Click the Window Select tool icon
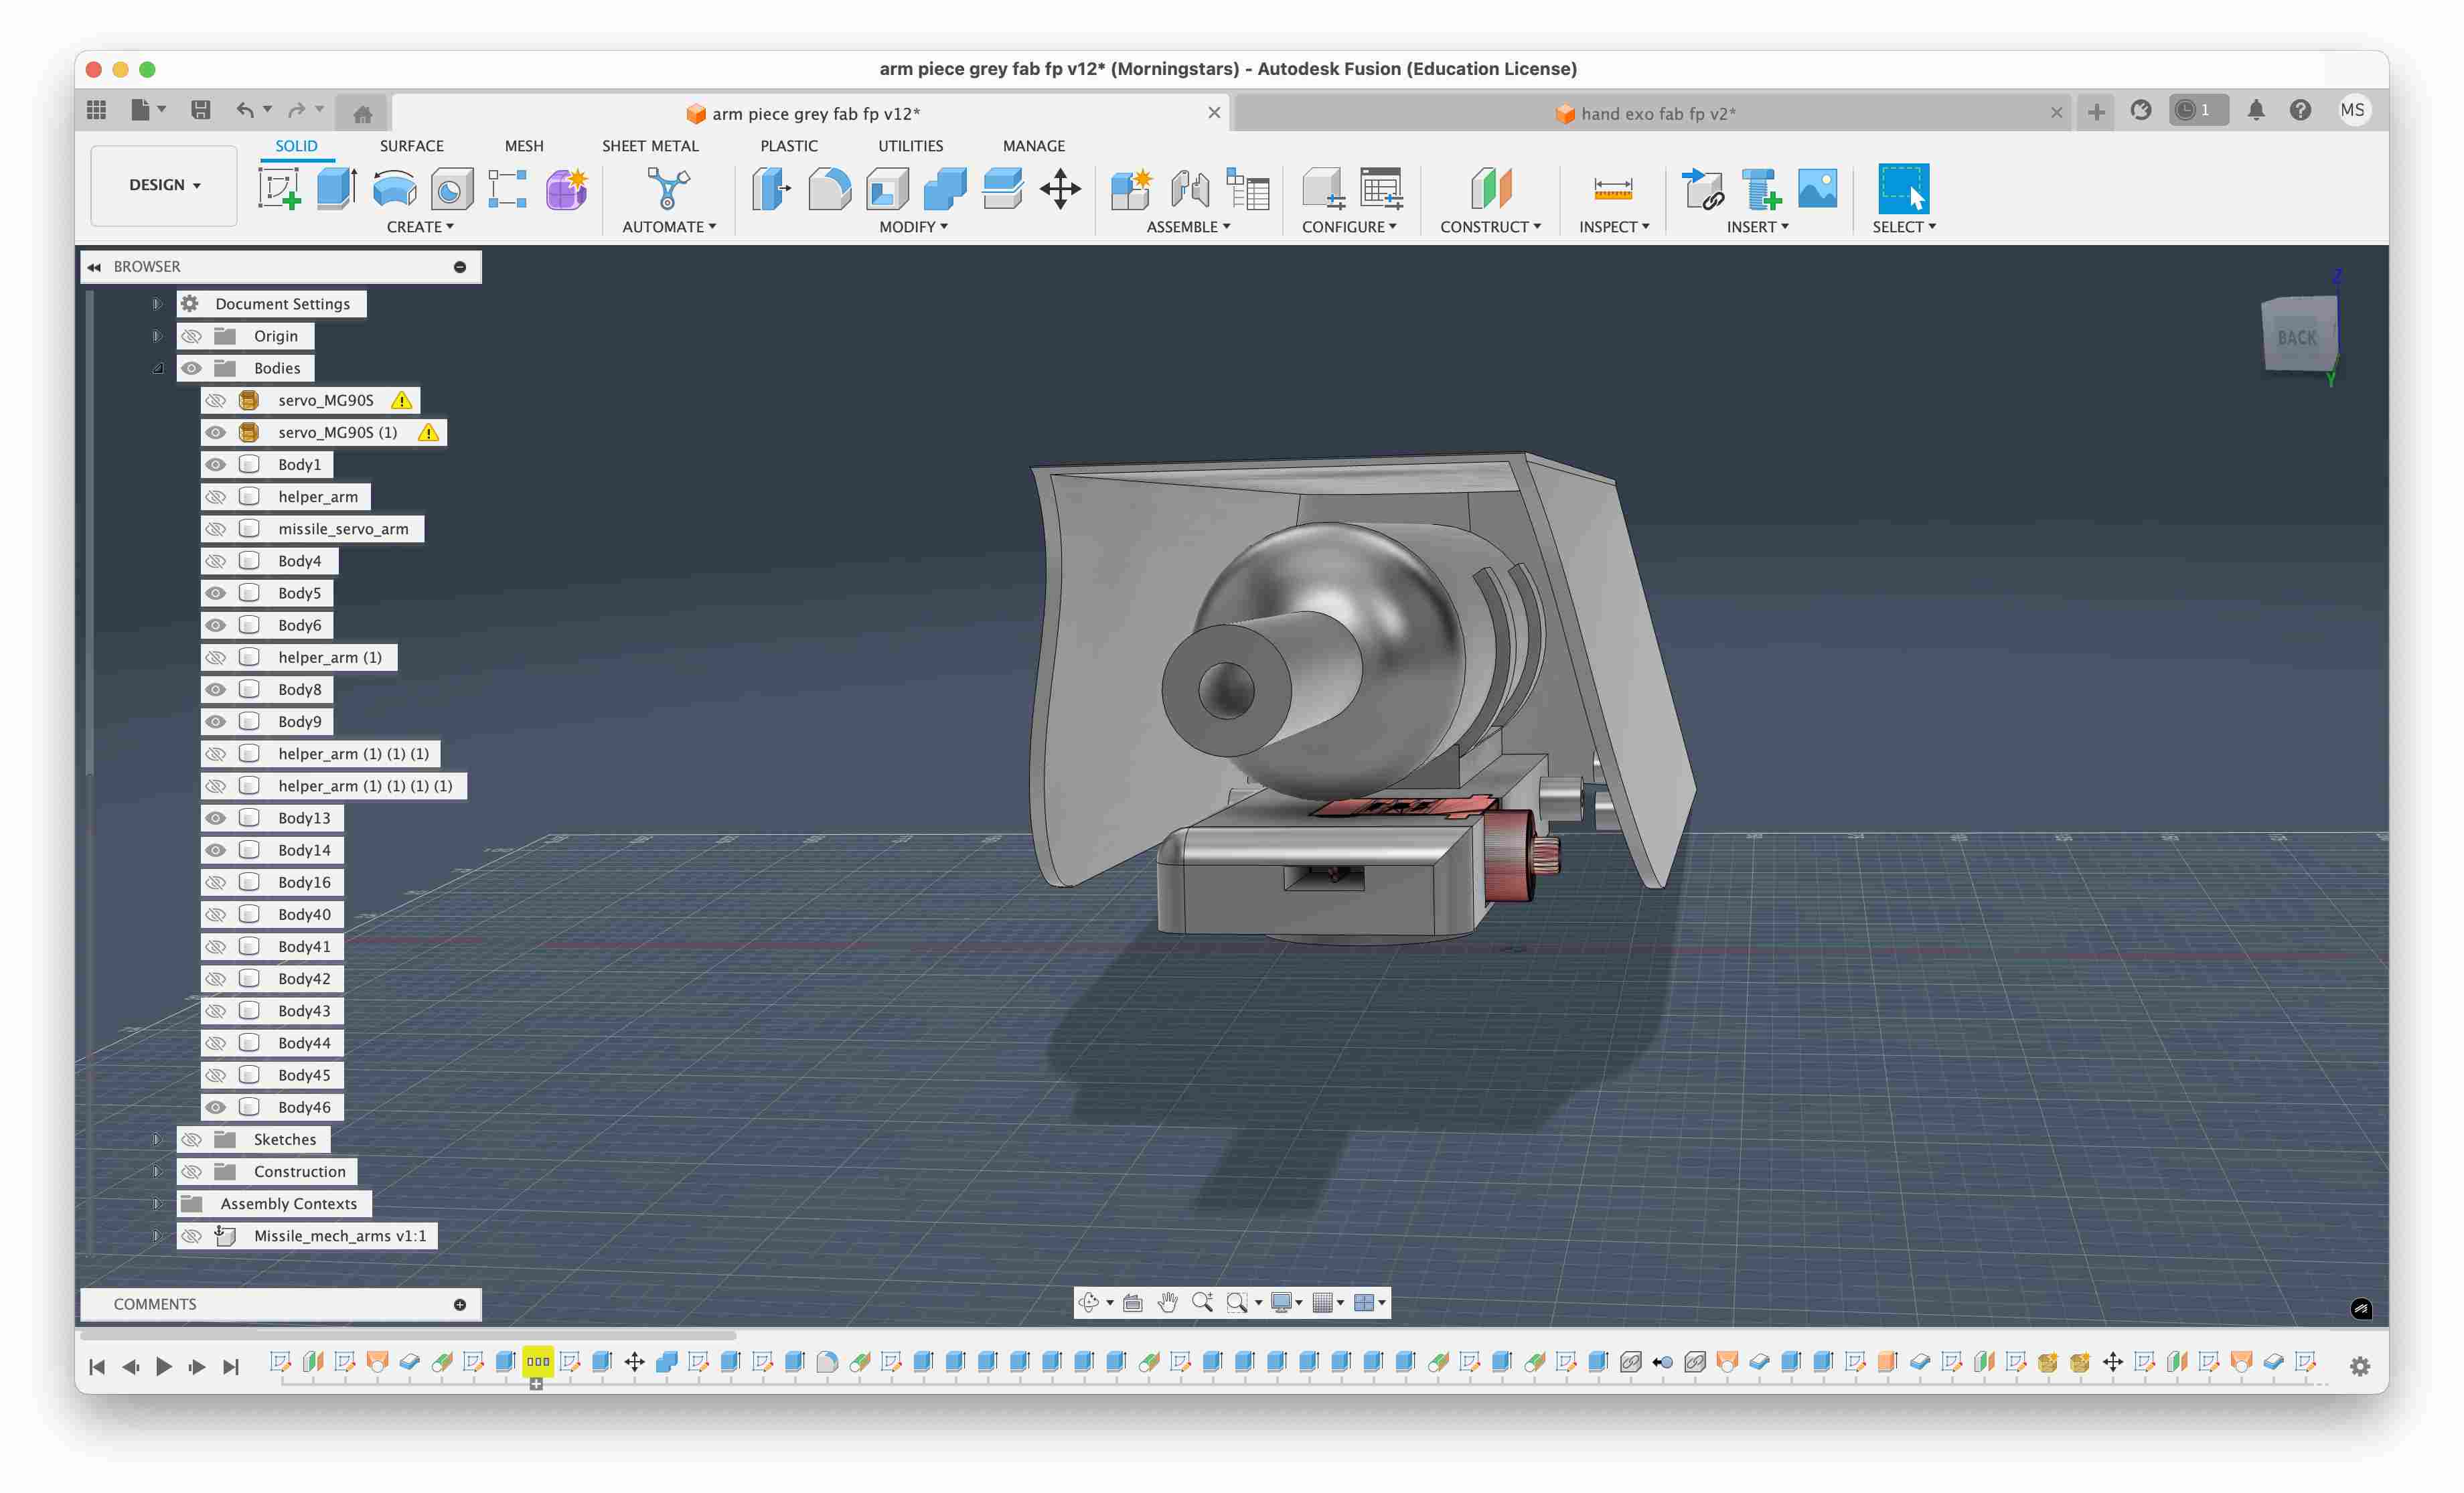2464x1493 pixels. [1903, 188]
